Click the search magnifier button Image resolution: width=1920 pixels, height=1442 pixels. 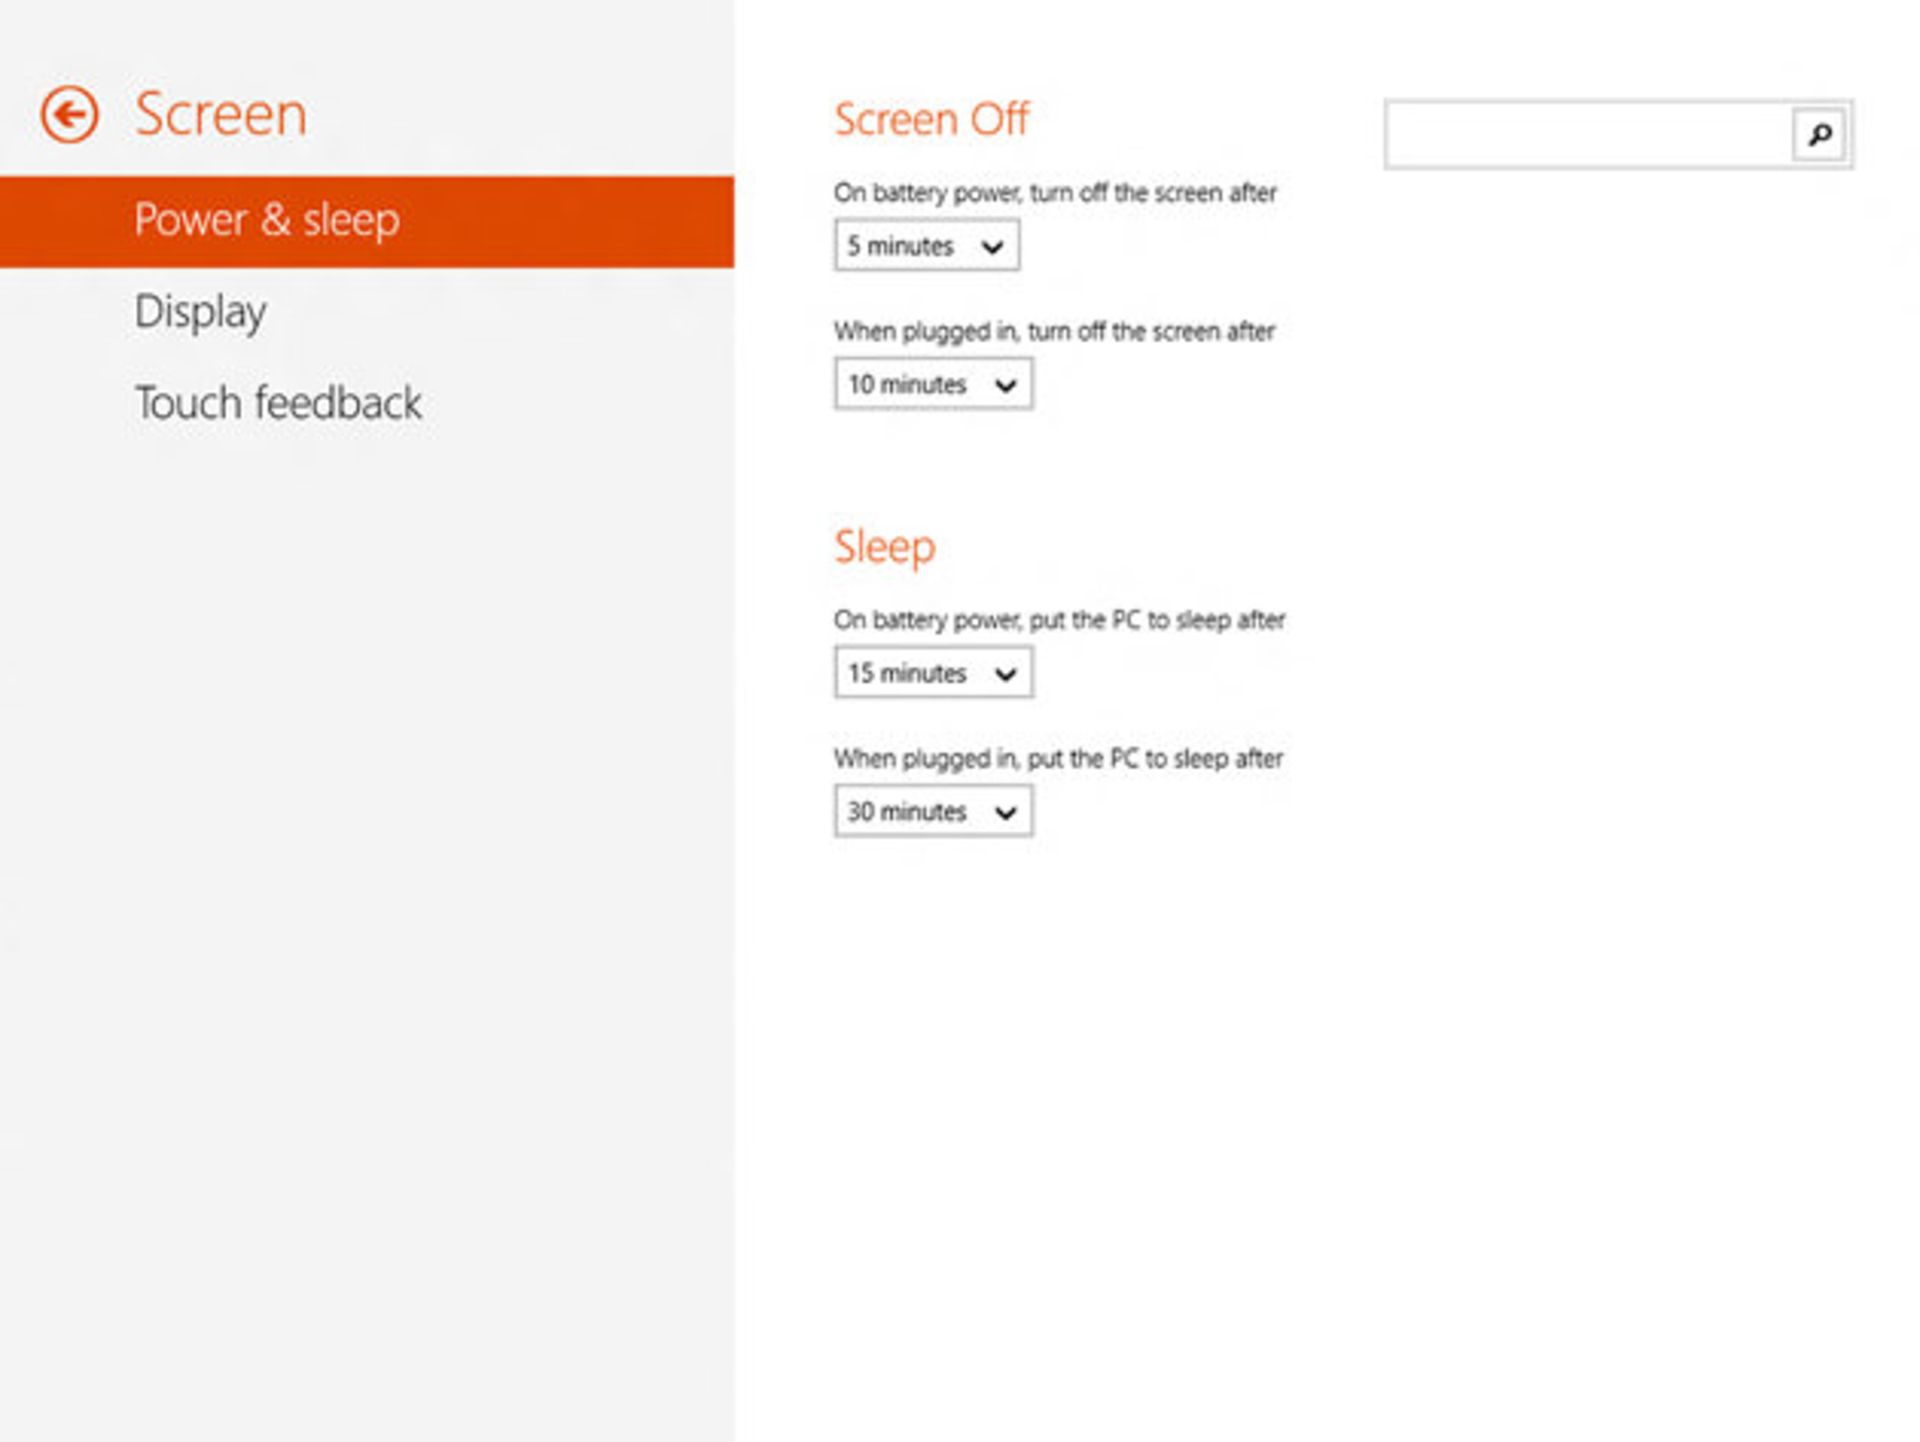pos(1819,134)
